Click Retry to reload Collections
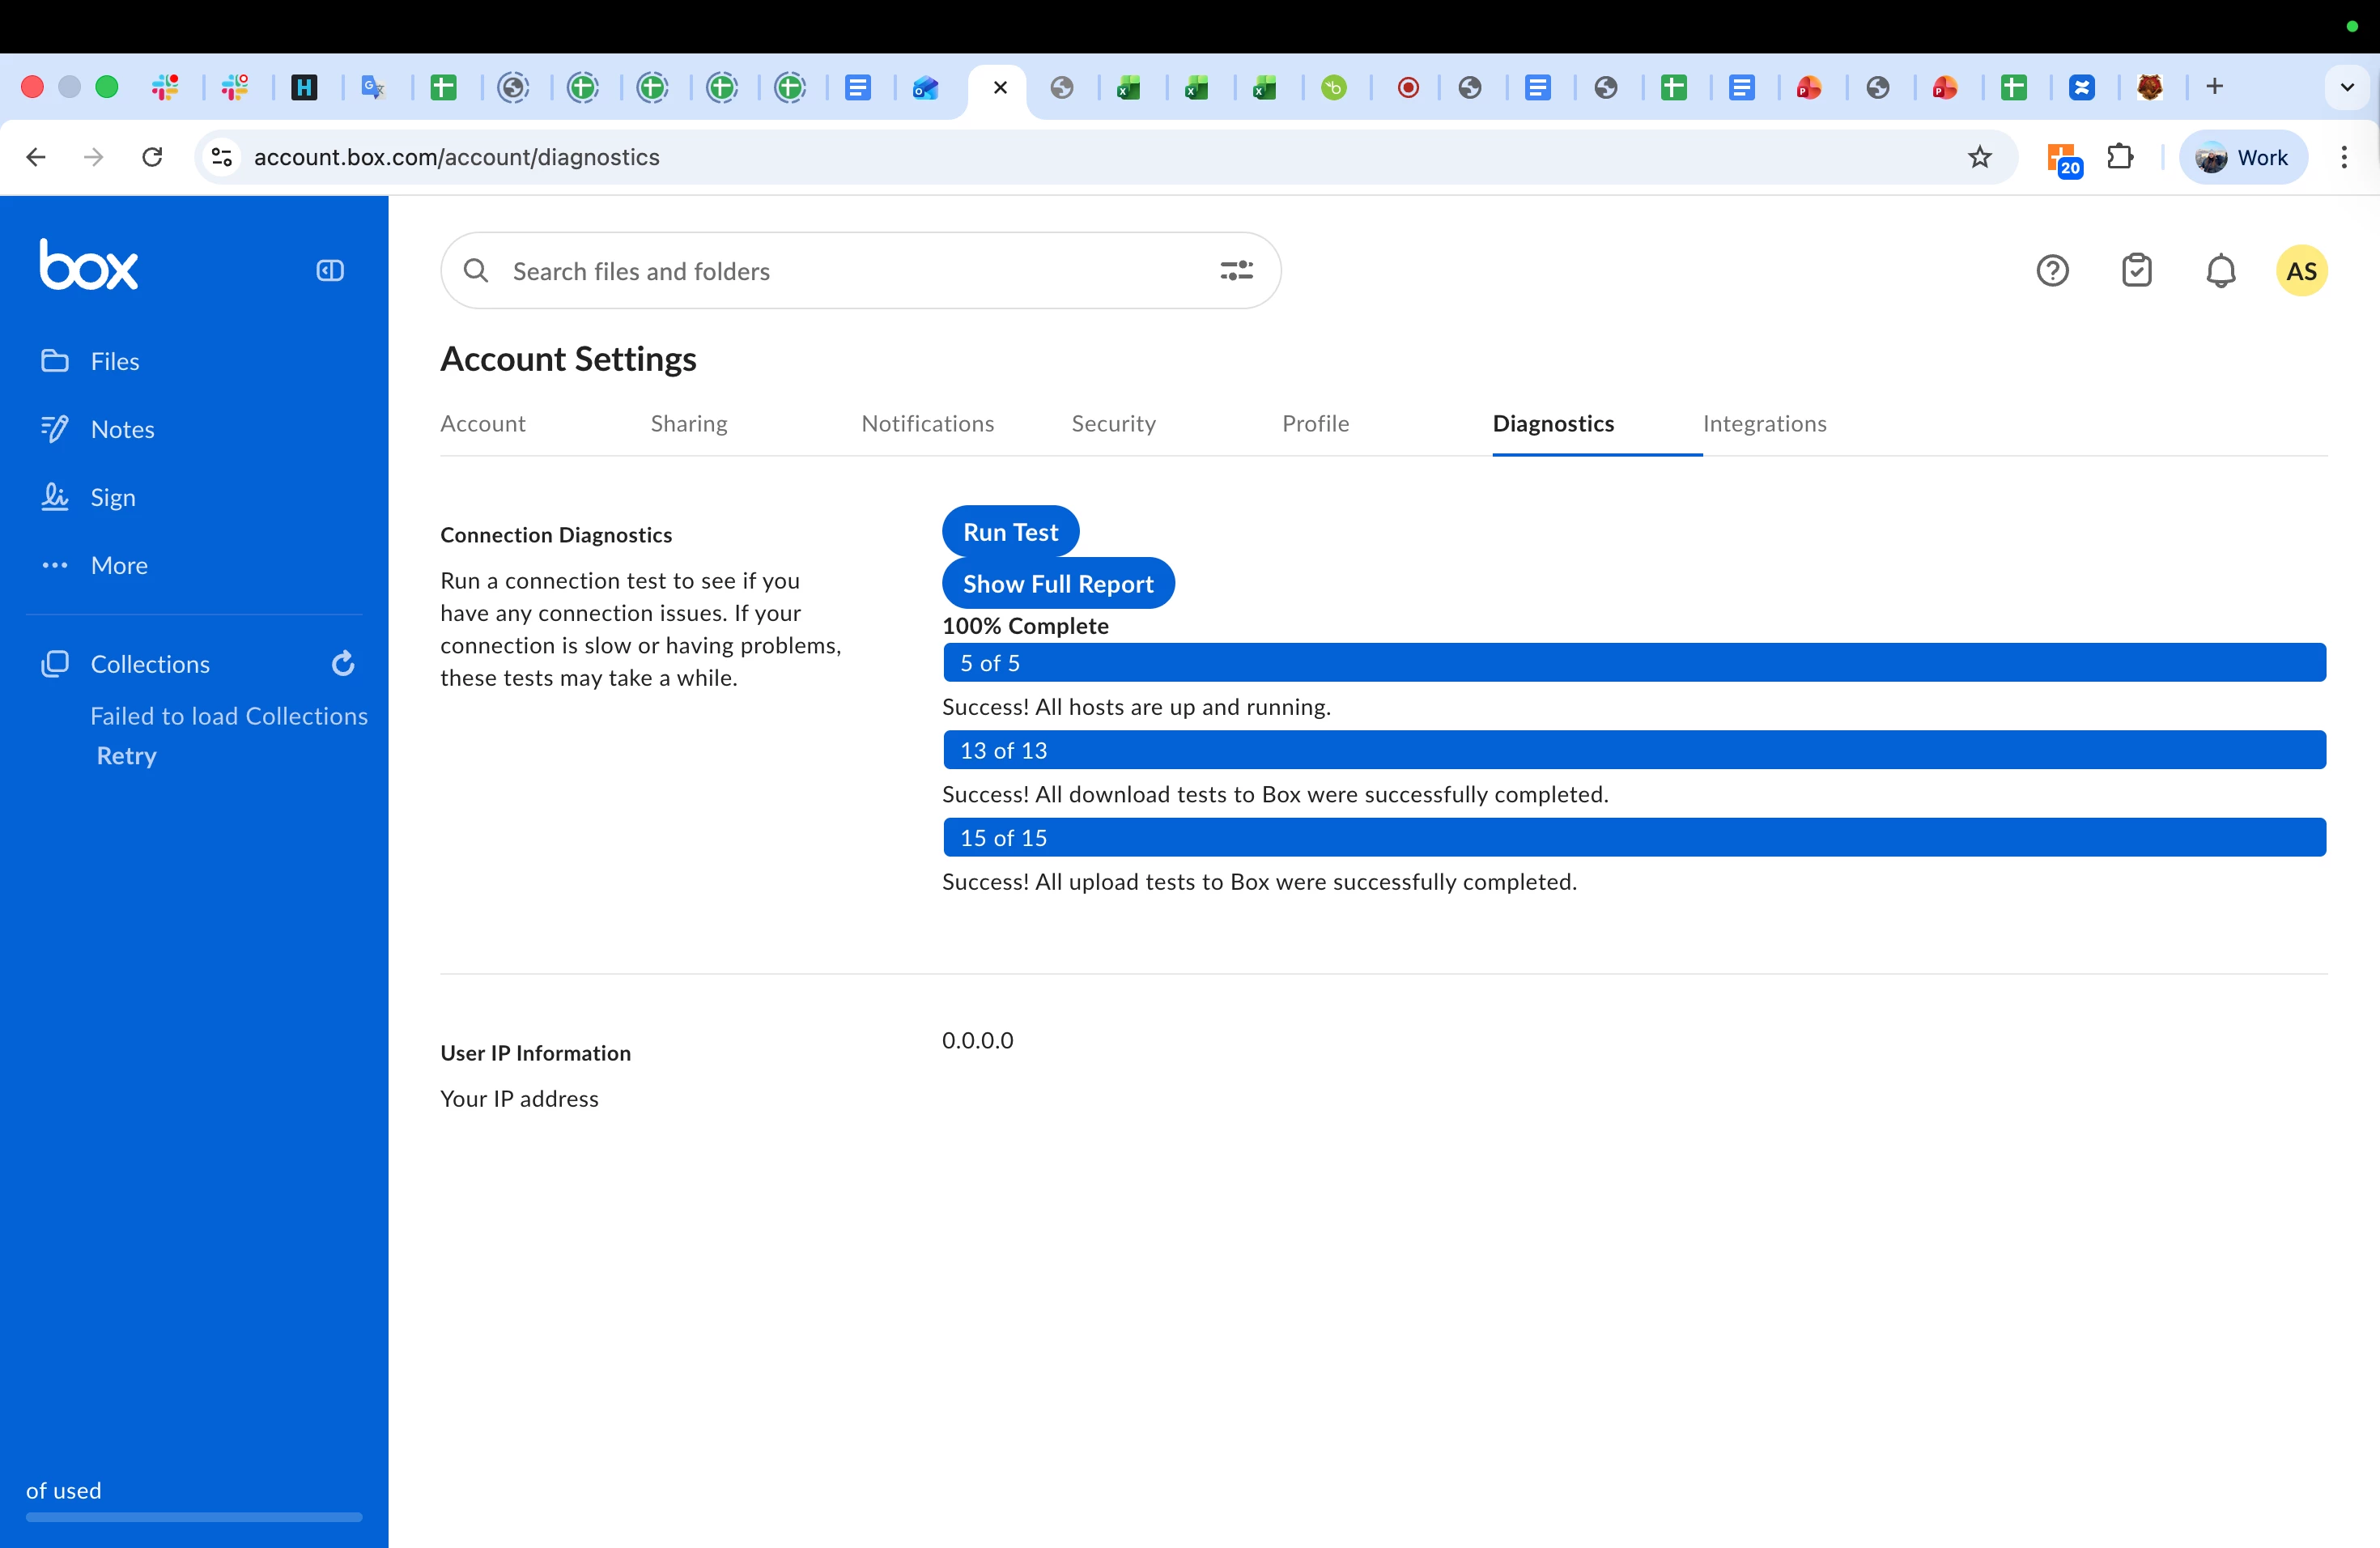The height and width of the screenshot is (1548, 2380). (126, 756)
